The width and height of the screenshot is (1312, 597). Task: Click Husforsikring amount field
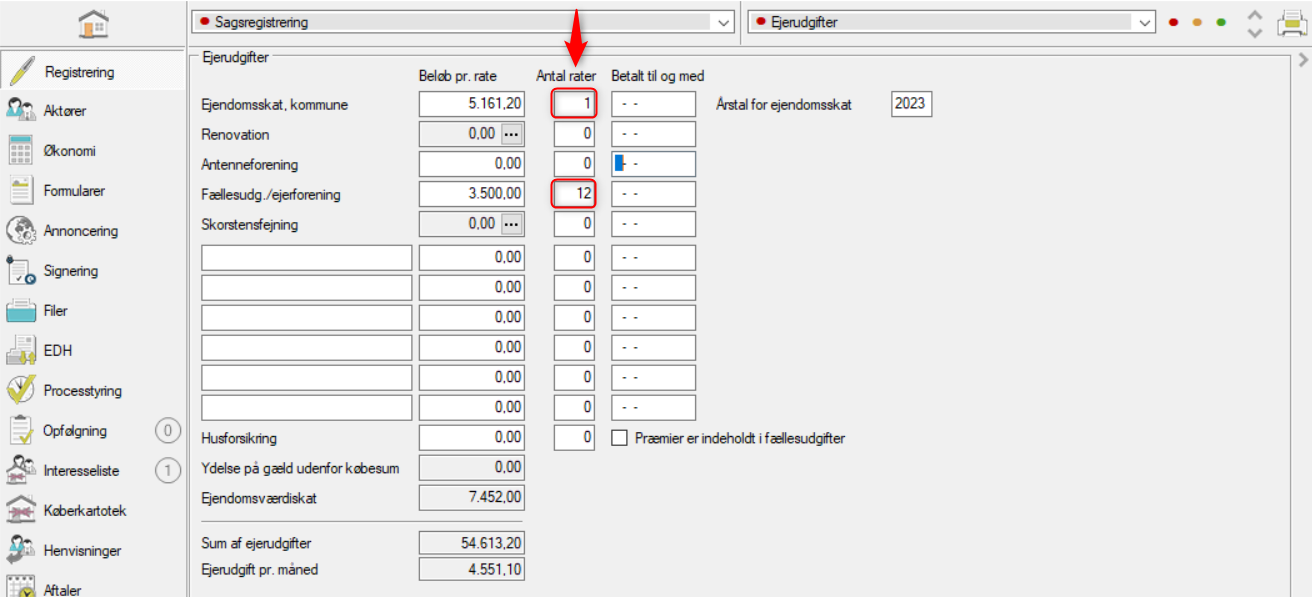472,437
